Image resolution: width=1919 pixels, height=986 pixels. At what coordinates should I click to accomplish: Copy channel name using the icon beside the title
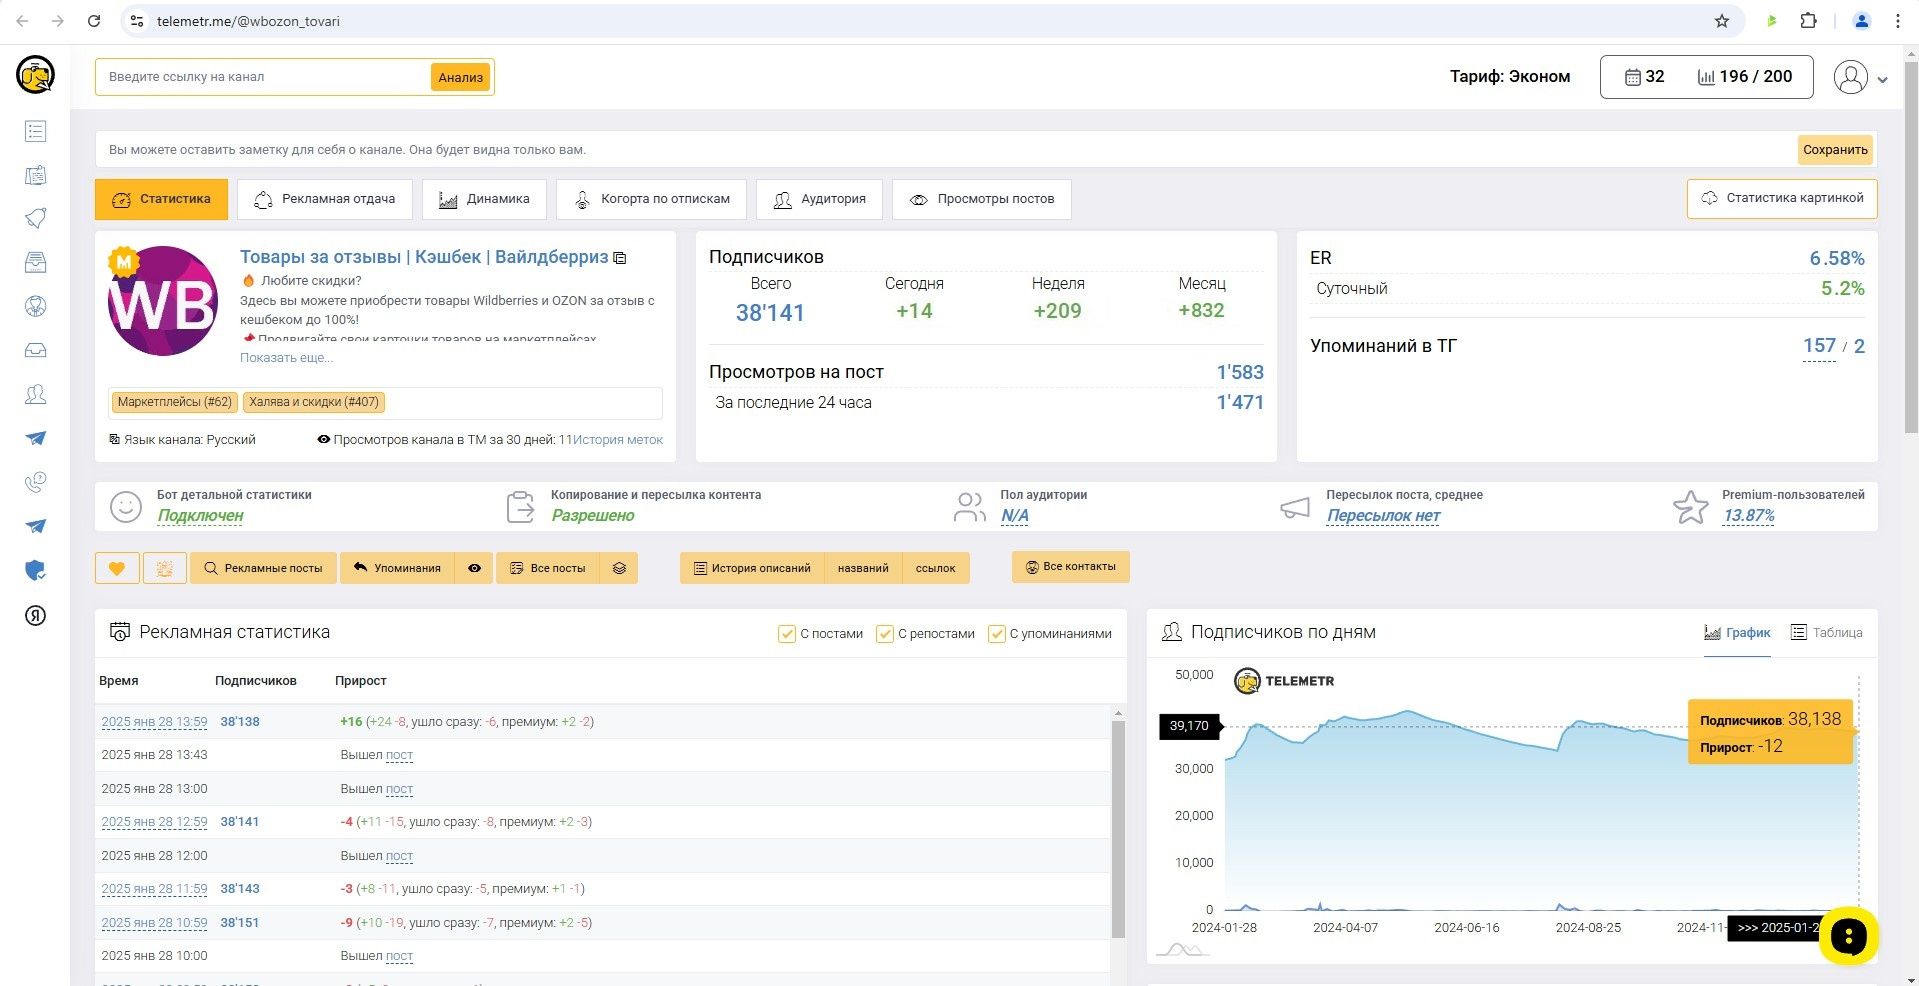click(x=620, y=258)
